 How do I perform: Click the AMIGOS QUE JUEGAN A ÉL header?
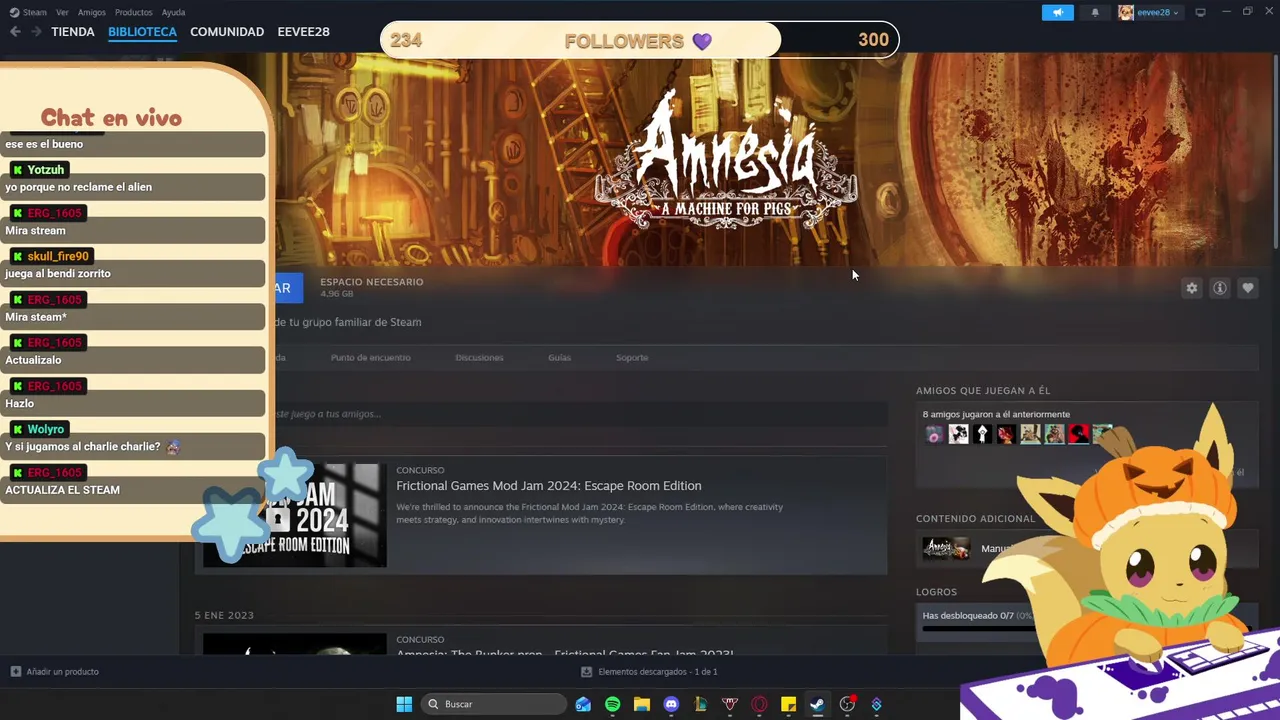[x=983, y=390]
